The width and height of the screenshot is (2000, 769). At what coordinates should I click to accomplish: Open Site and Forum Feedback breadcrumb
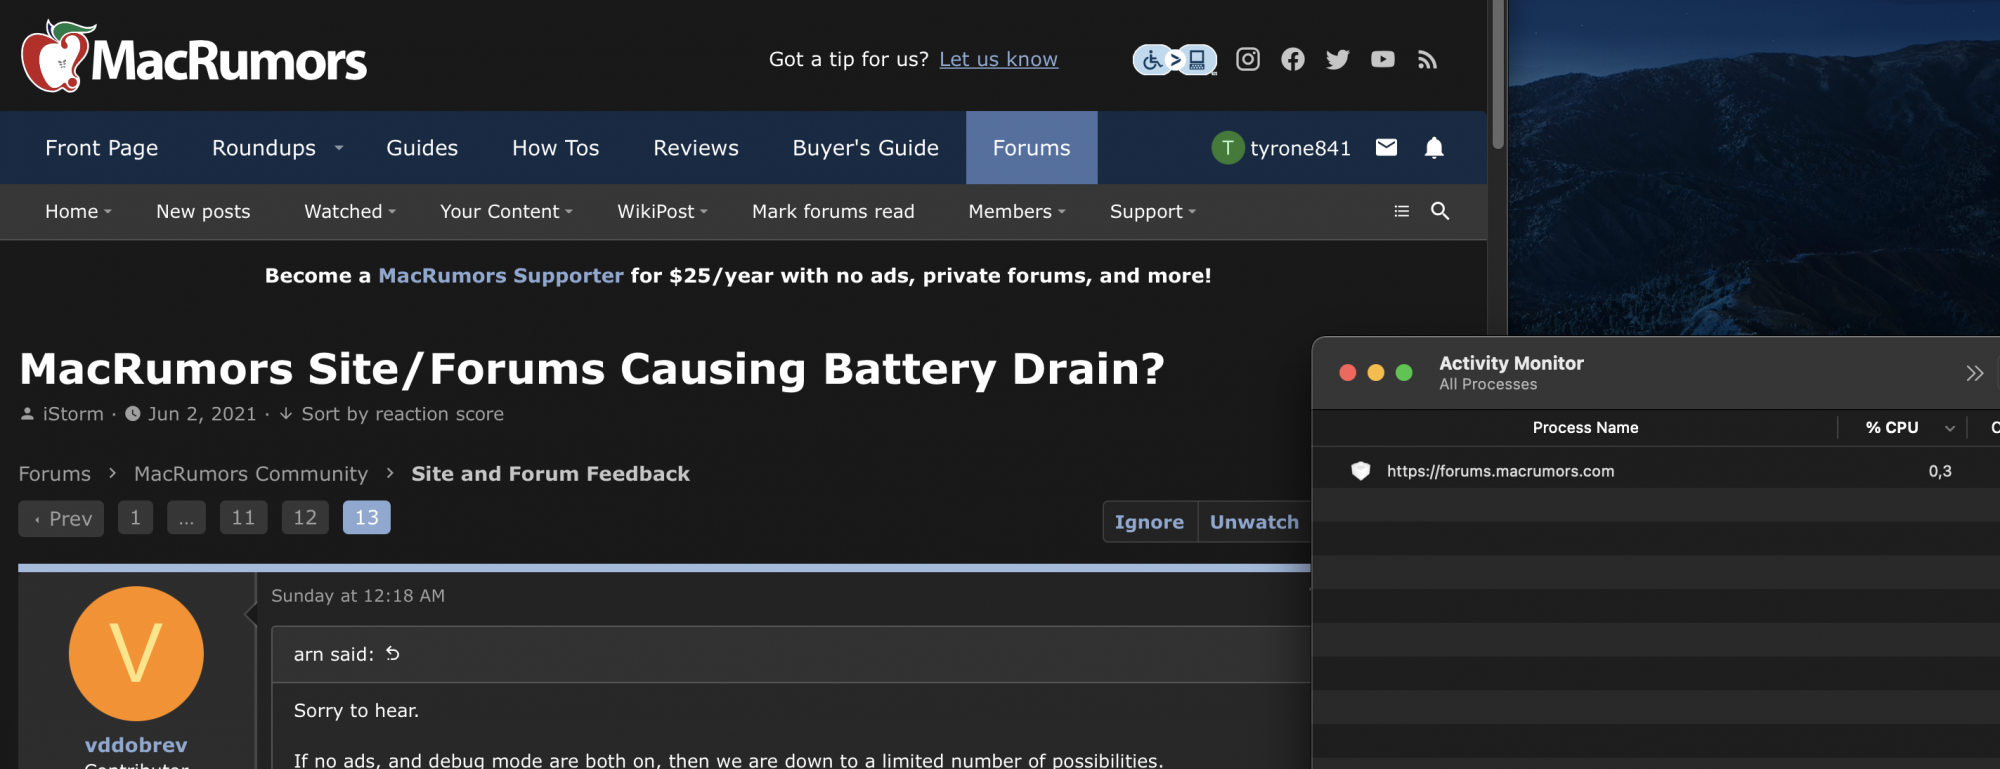click(551, 474)
